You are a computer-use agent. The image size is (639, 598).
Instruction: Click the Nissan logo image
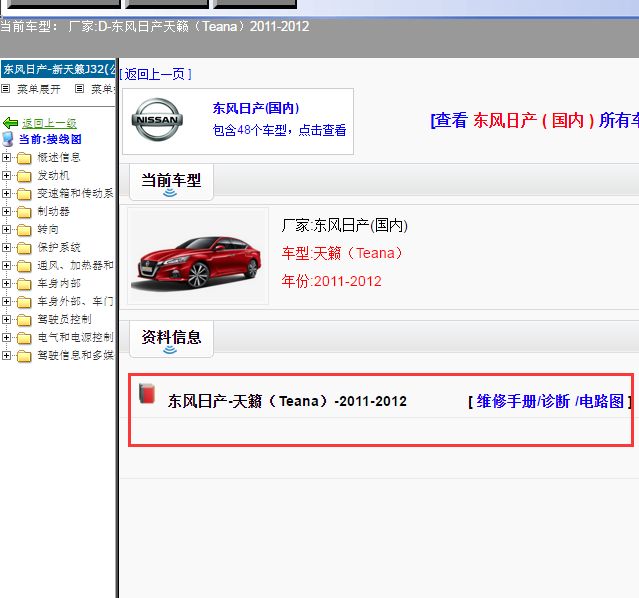(x=157, y=119)
